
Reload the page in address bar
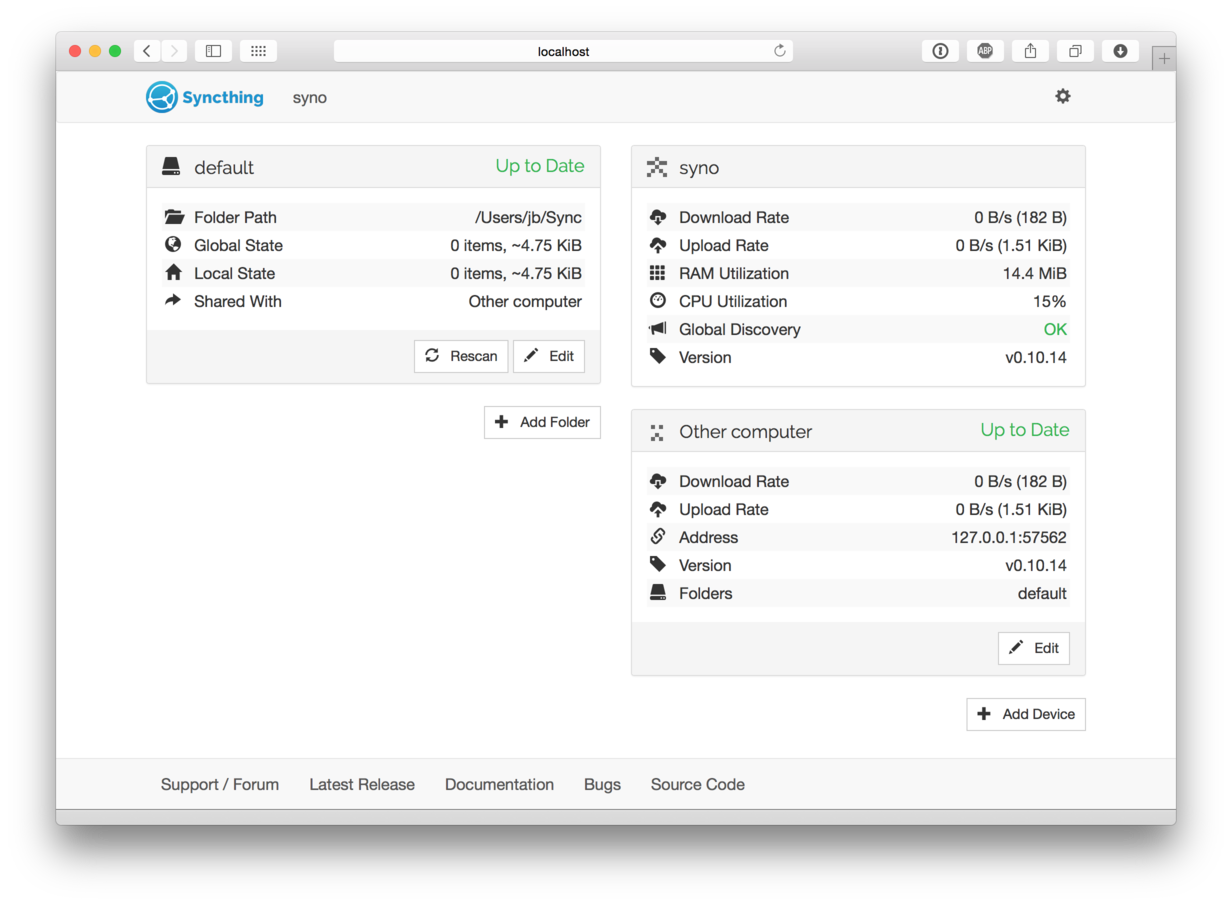click(780, 51)
